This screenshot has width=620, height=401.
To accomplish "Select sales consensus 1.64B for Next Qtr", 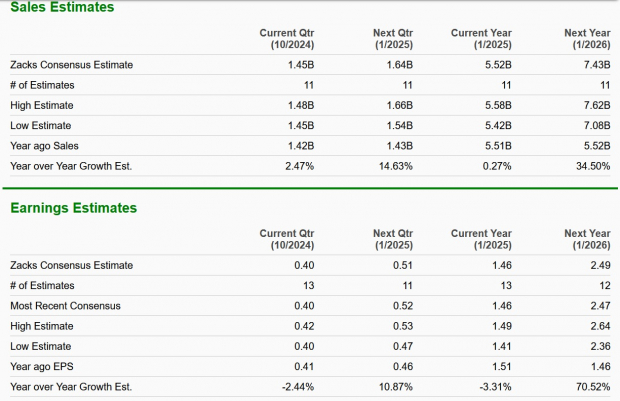I will pyautogui.click(x=399, y=65).
